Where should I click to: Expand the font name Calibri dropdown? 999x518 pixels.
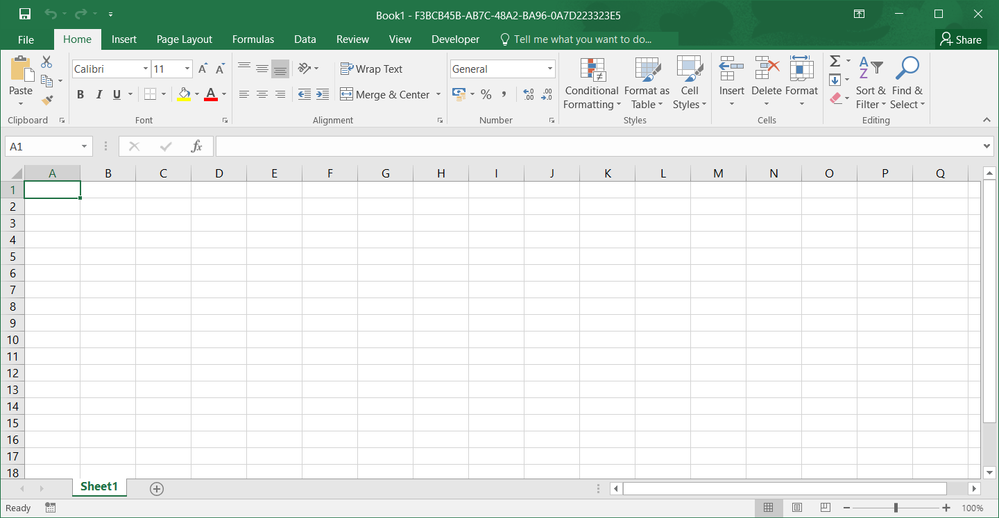click(x=145, y=69)
